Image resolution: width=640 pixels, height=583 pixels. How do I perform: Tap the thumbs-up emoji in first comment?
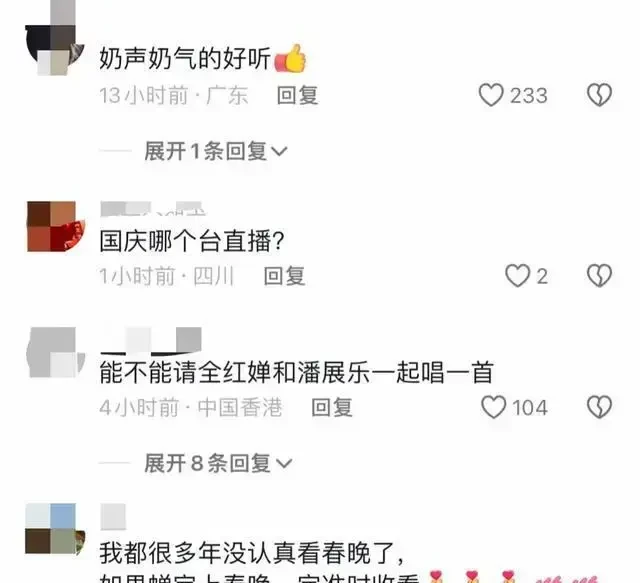pos(291,58)
